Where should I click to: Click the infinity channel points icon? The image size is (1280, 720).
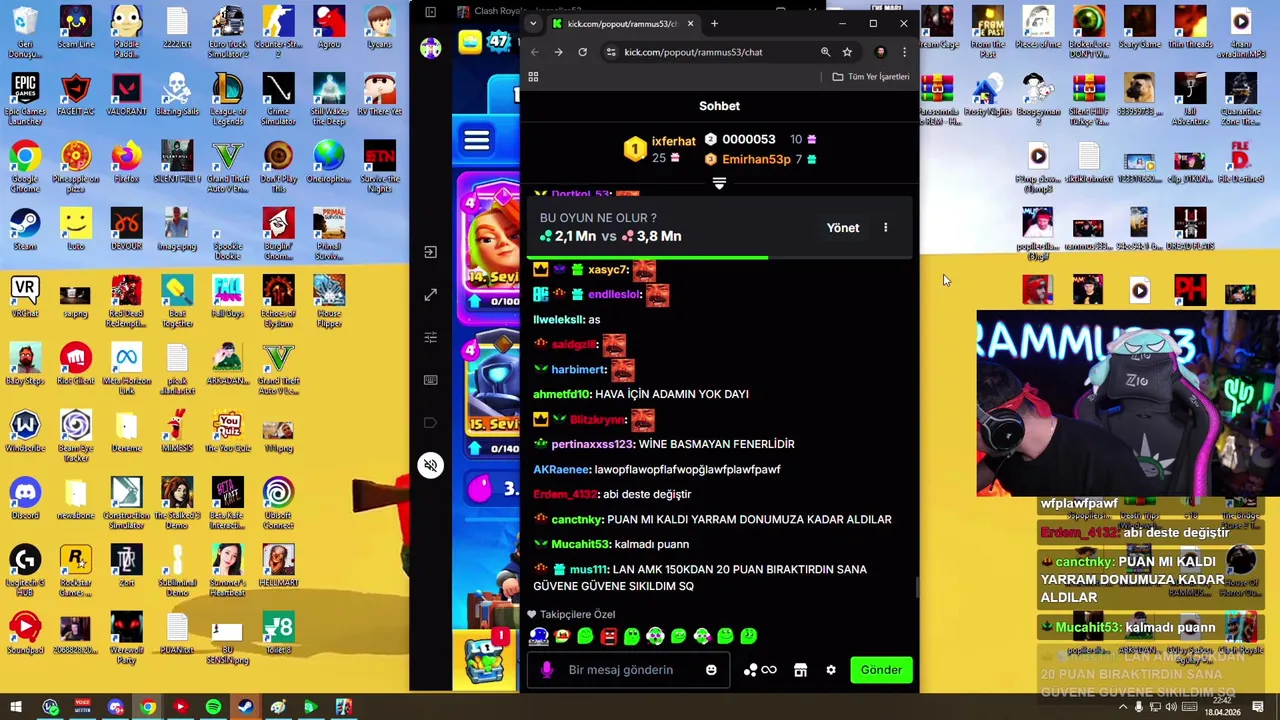(768, 670)
